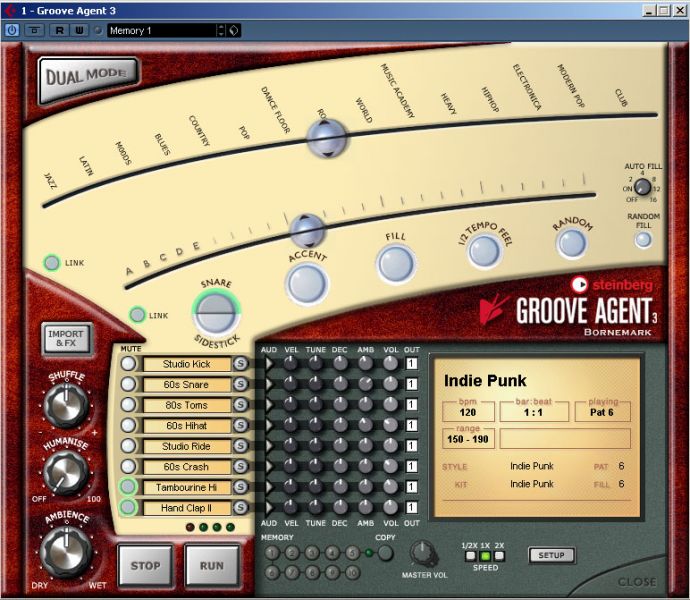Mute the 80s Toms instrument
This screenshot has width=690, height=600.
(x=128, y=405)
